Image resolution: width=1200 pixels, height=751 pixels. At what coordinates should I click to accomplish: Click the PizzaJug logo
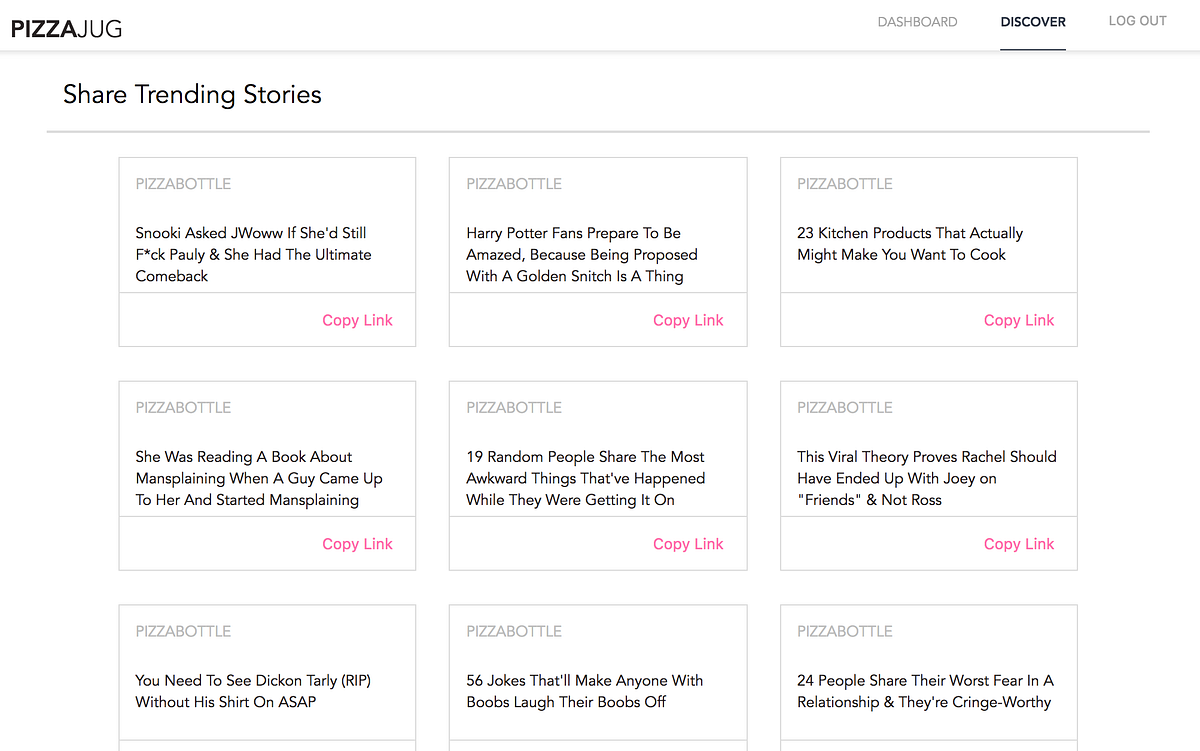tap(66, 29)
